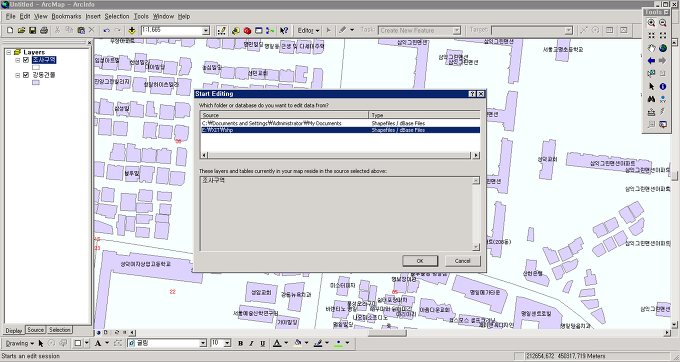Open the Selection menu
Screen dimensions: 680x362
pos(117,16)
